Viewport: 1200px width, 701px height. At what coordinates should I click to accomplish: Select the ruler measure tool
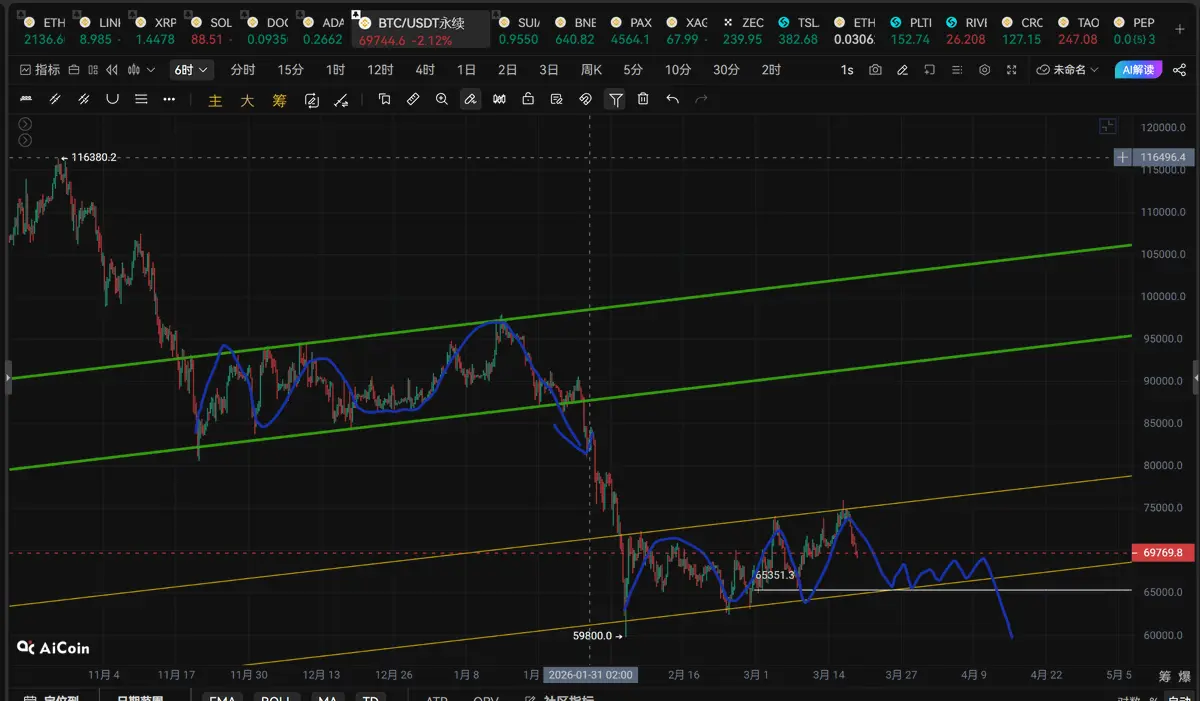[413, 99]
